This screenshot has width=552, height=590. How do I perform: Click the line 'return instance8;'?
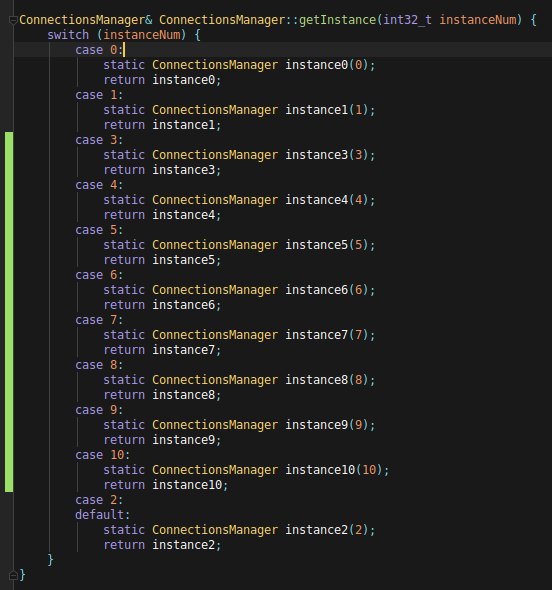[x=162, y=395]
